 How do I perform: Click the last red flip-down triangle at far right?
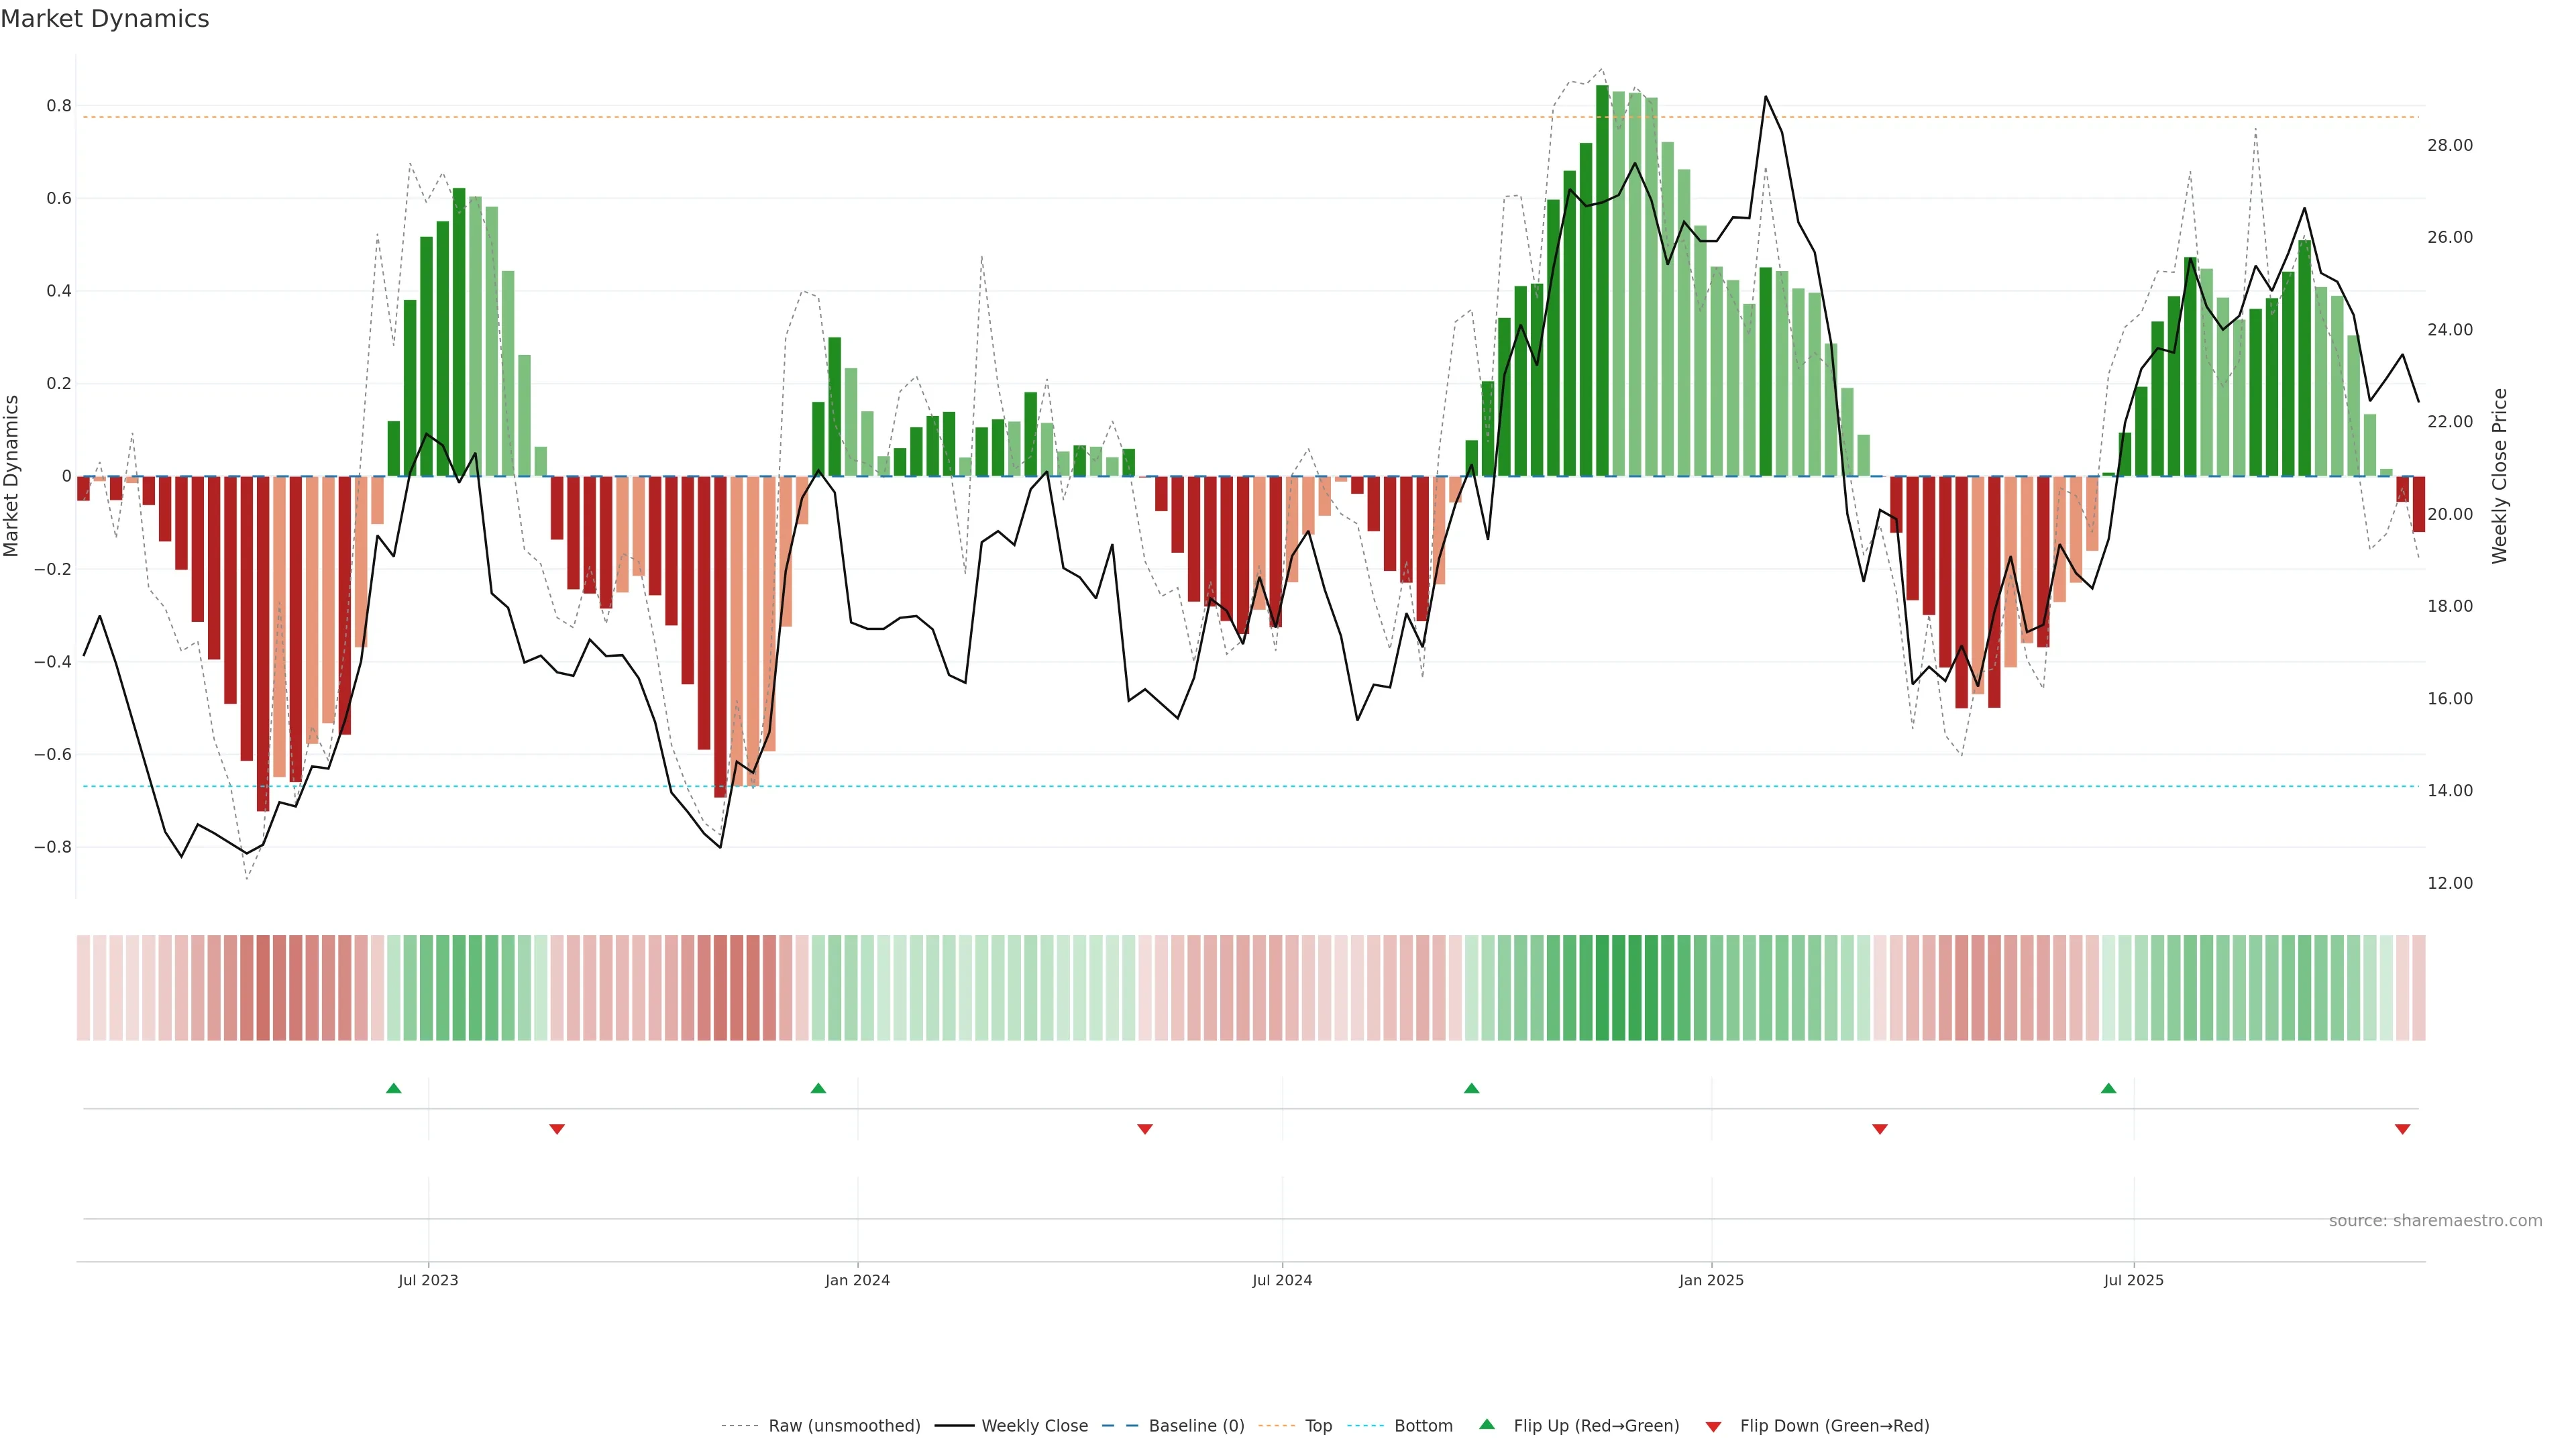[2402, 1129]
